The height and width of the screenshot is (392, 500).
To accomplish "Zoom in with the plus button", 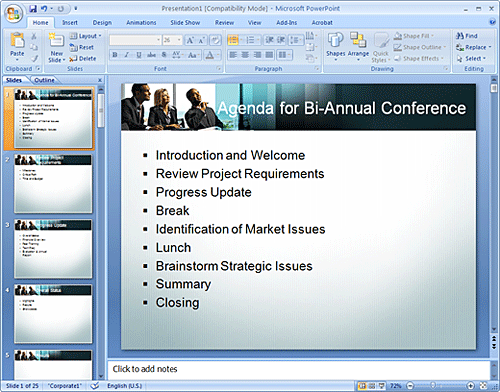I will pos(470,386).
